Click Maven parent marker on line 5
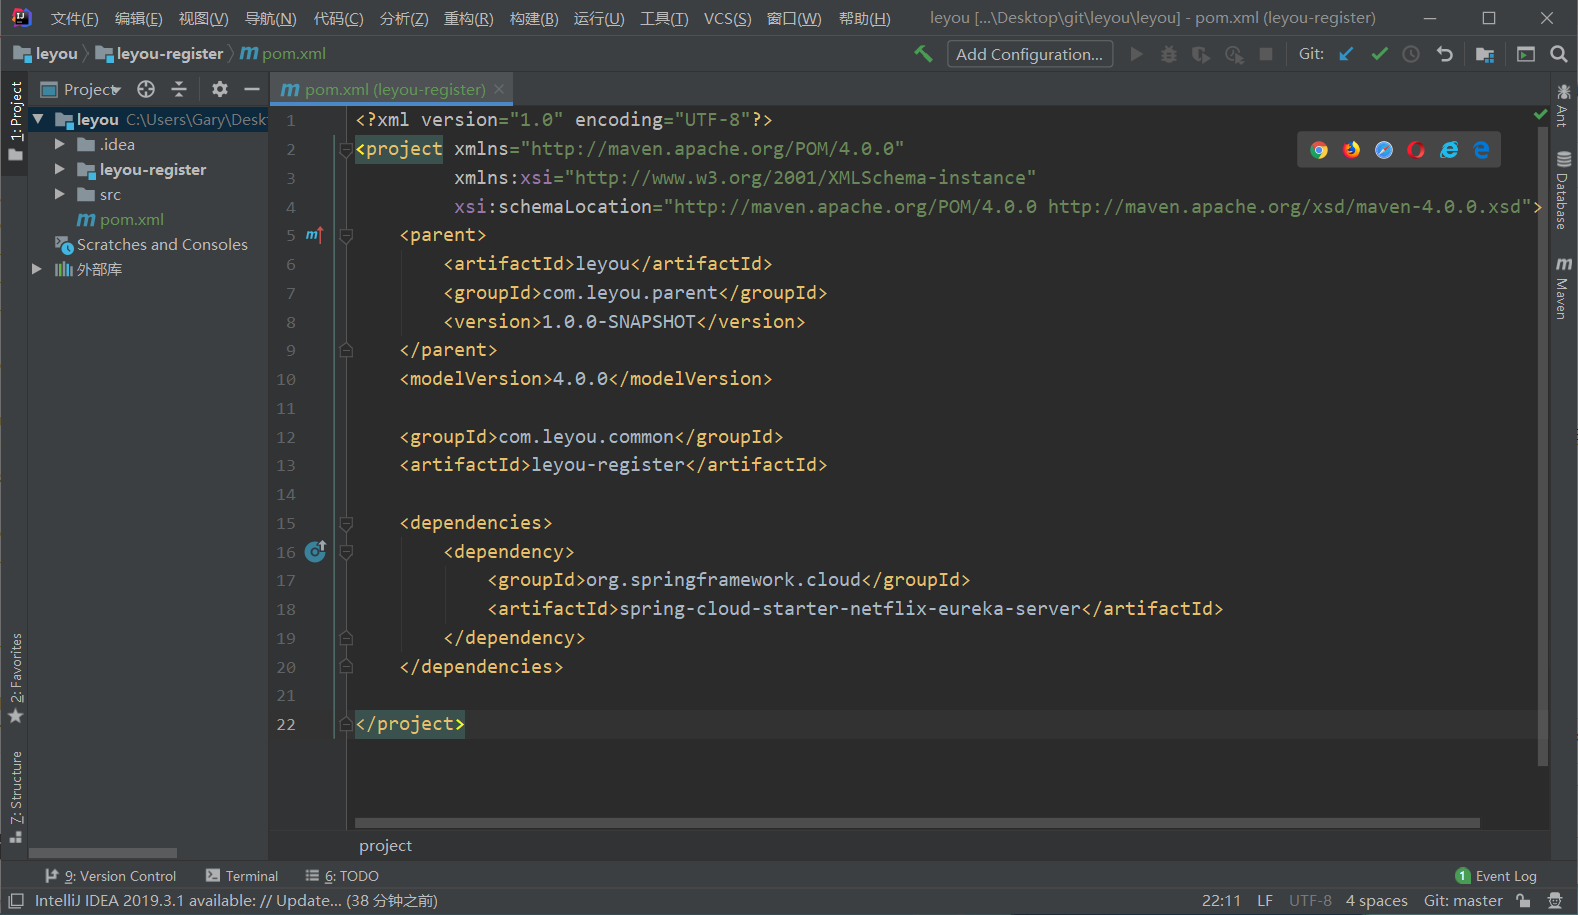The width and height of the screenshot is (1578, 915). (314, 235)
